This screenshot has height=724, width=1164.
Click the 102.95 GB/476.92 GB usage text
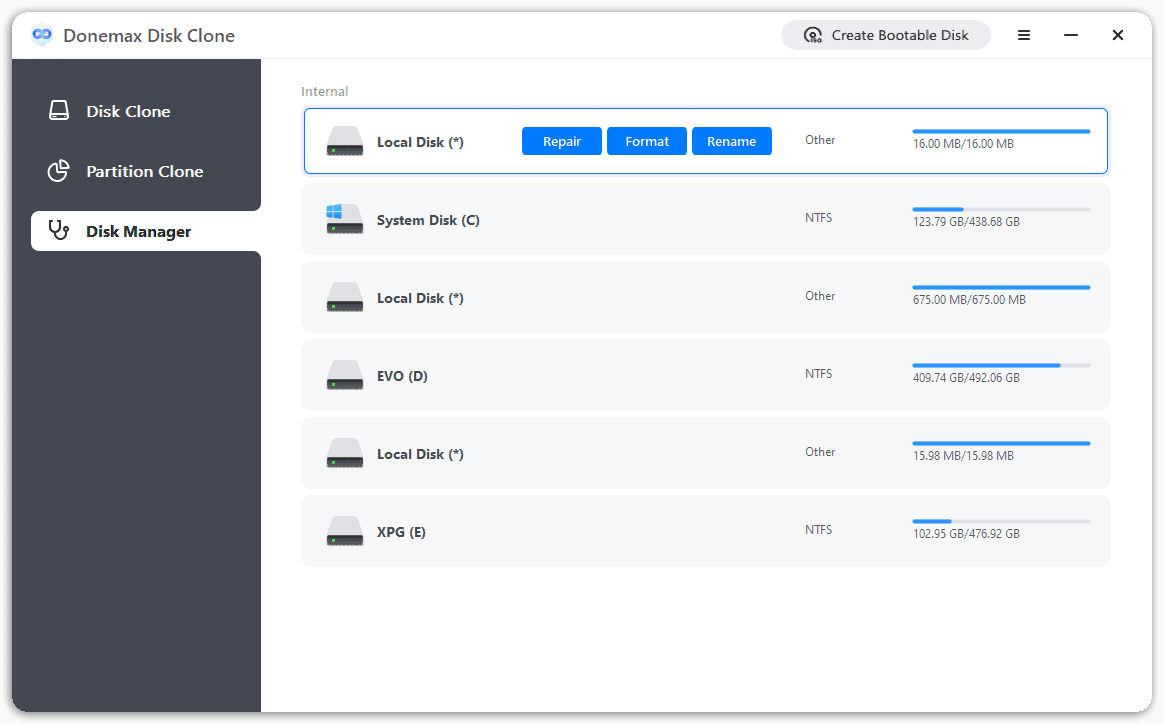click(x=966, y=534)
